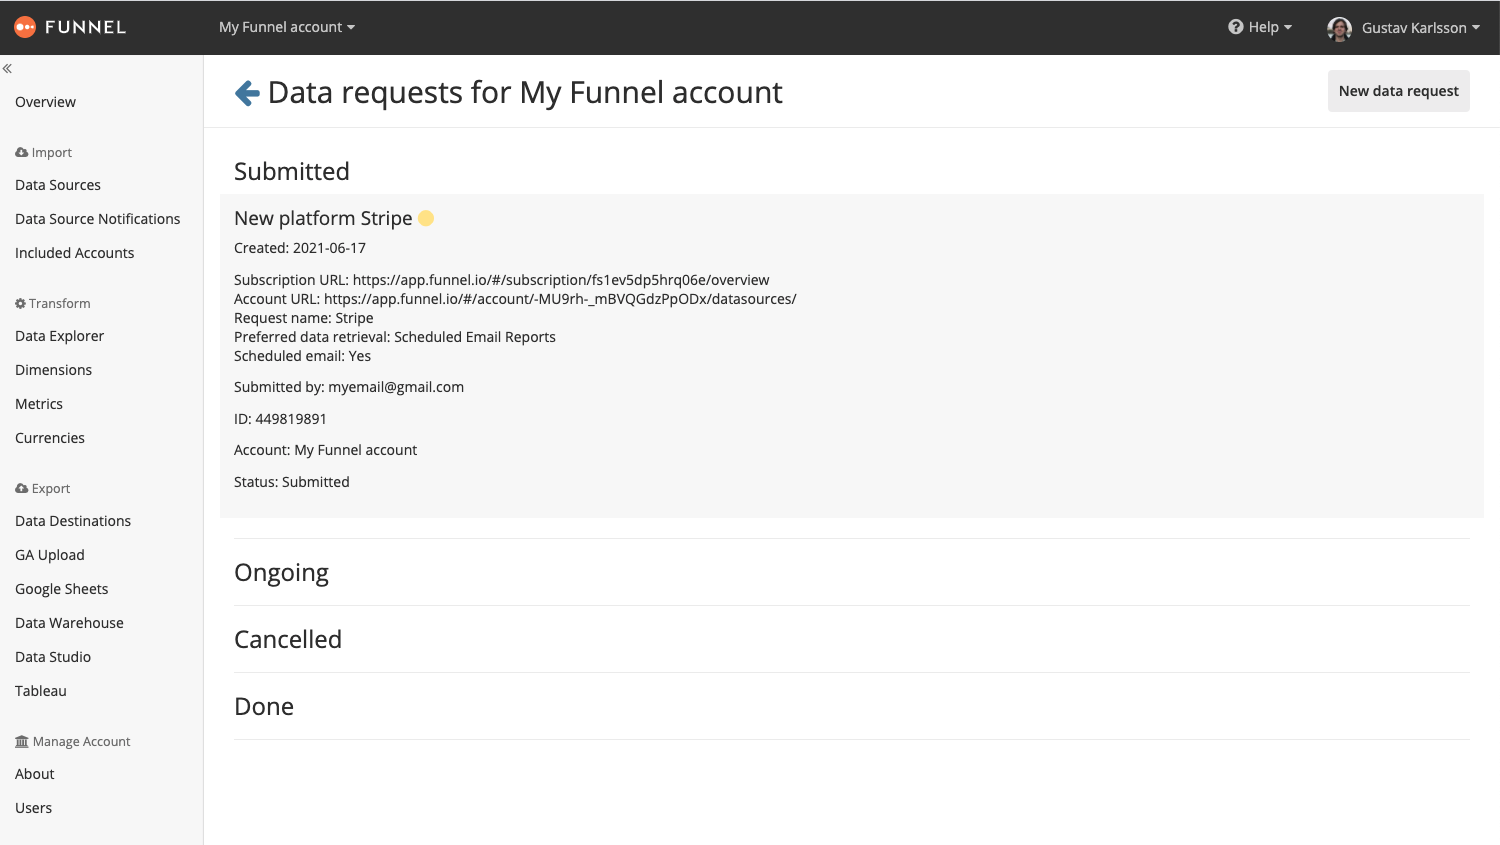Open the Help dropdown menu

tap(1260, 27)
